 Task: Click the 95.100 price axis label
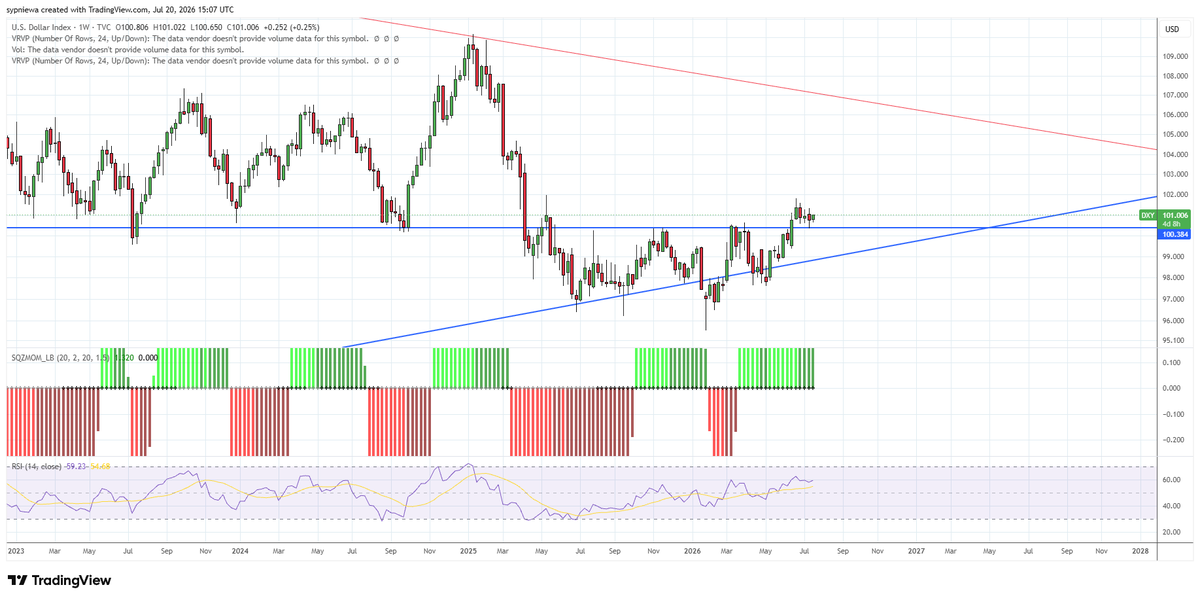coord(1173,341)
